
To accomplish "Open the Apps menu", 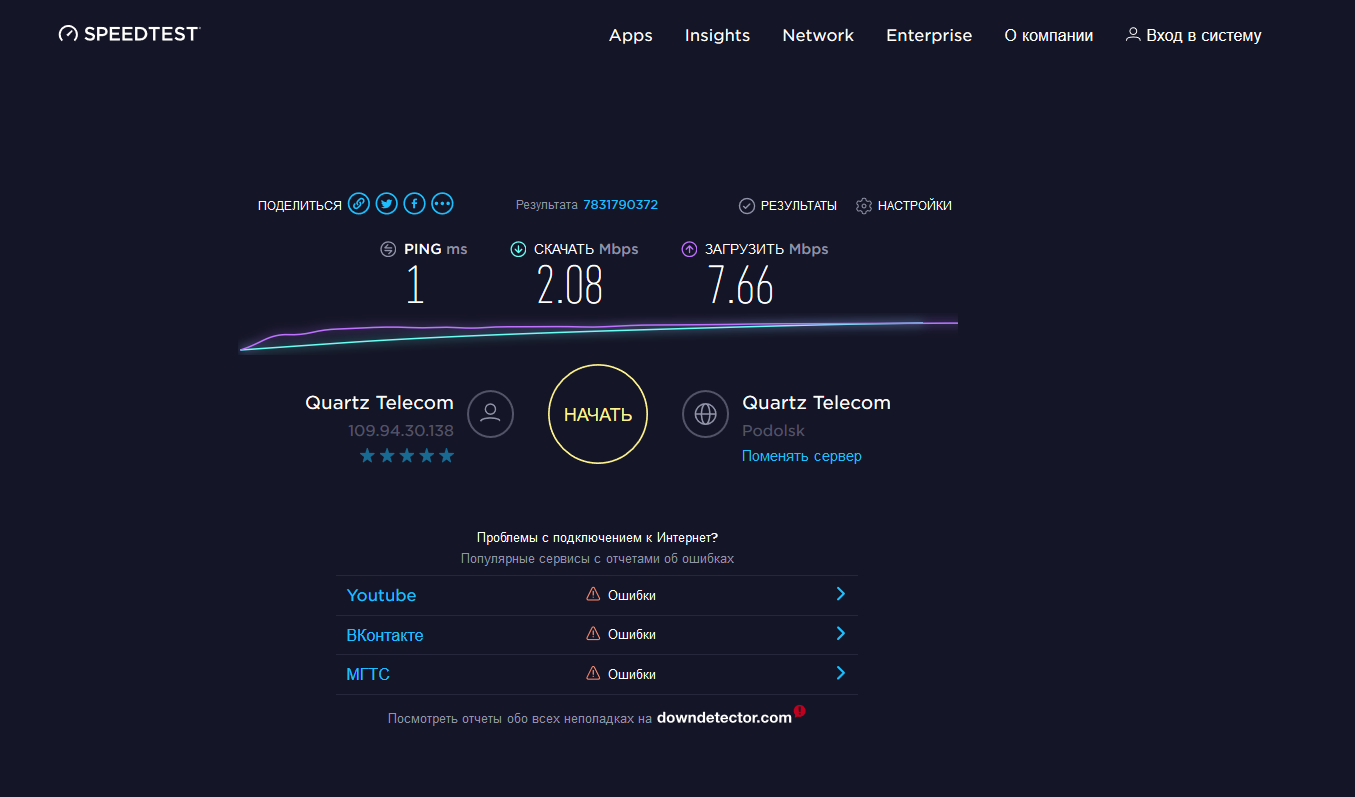I will (x=630, y=35).
